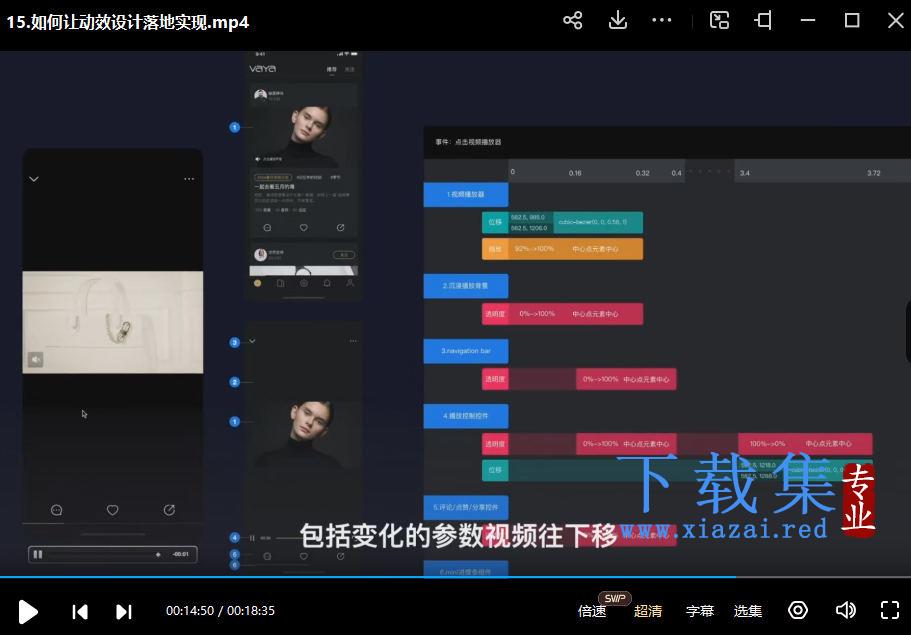Enter fullscreen mode

[x=890, y=611]
